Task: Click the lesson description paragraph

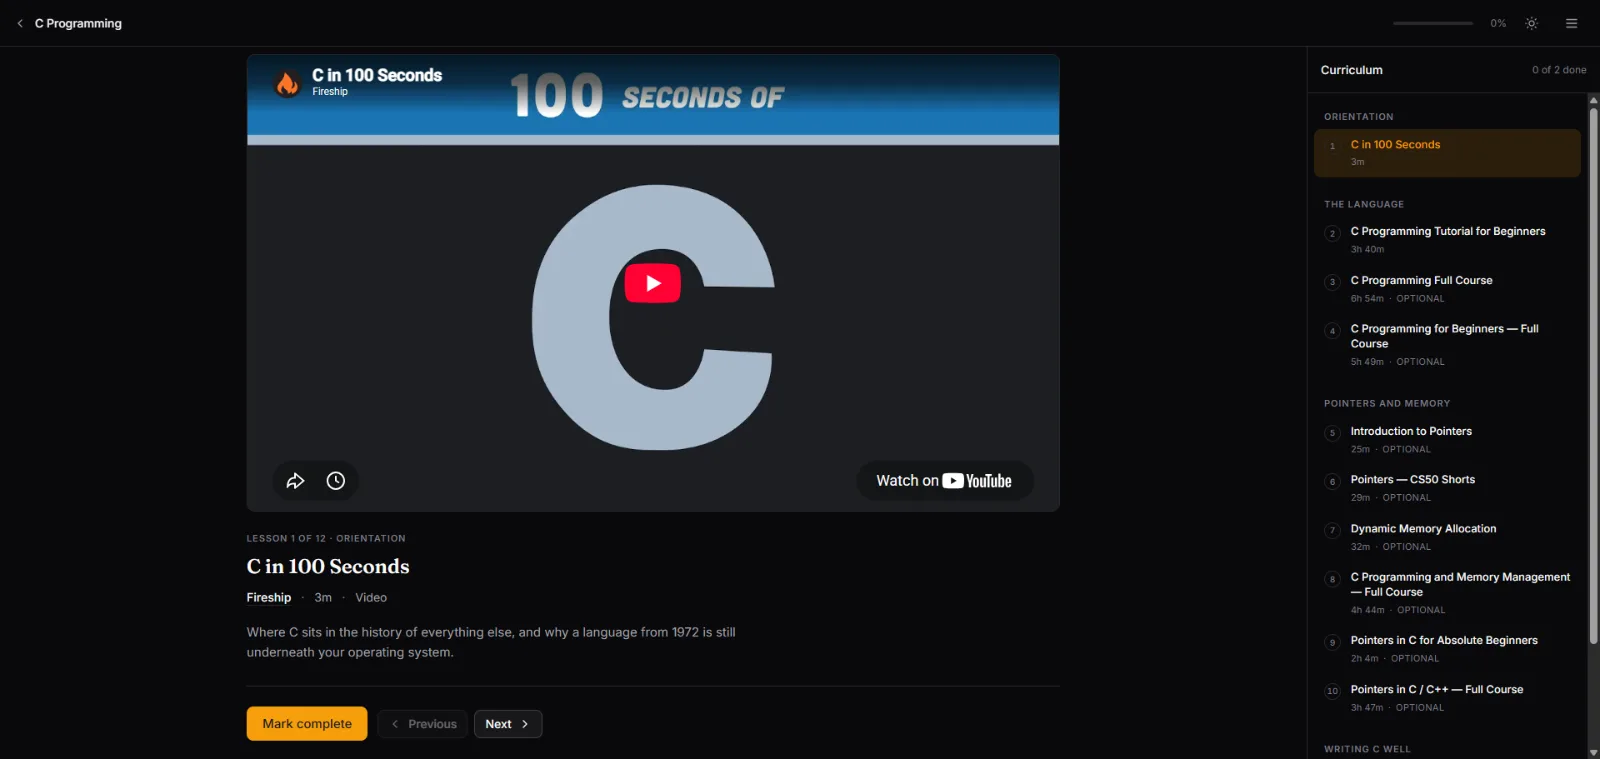Action: point(491,642)
